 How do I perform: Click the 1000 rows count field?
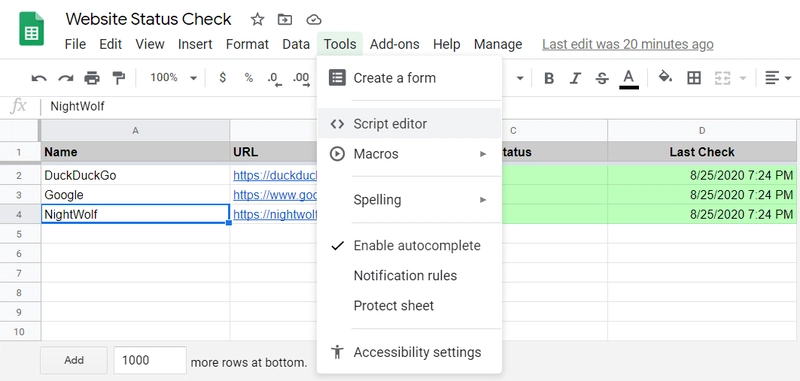pos(150,360)
